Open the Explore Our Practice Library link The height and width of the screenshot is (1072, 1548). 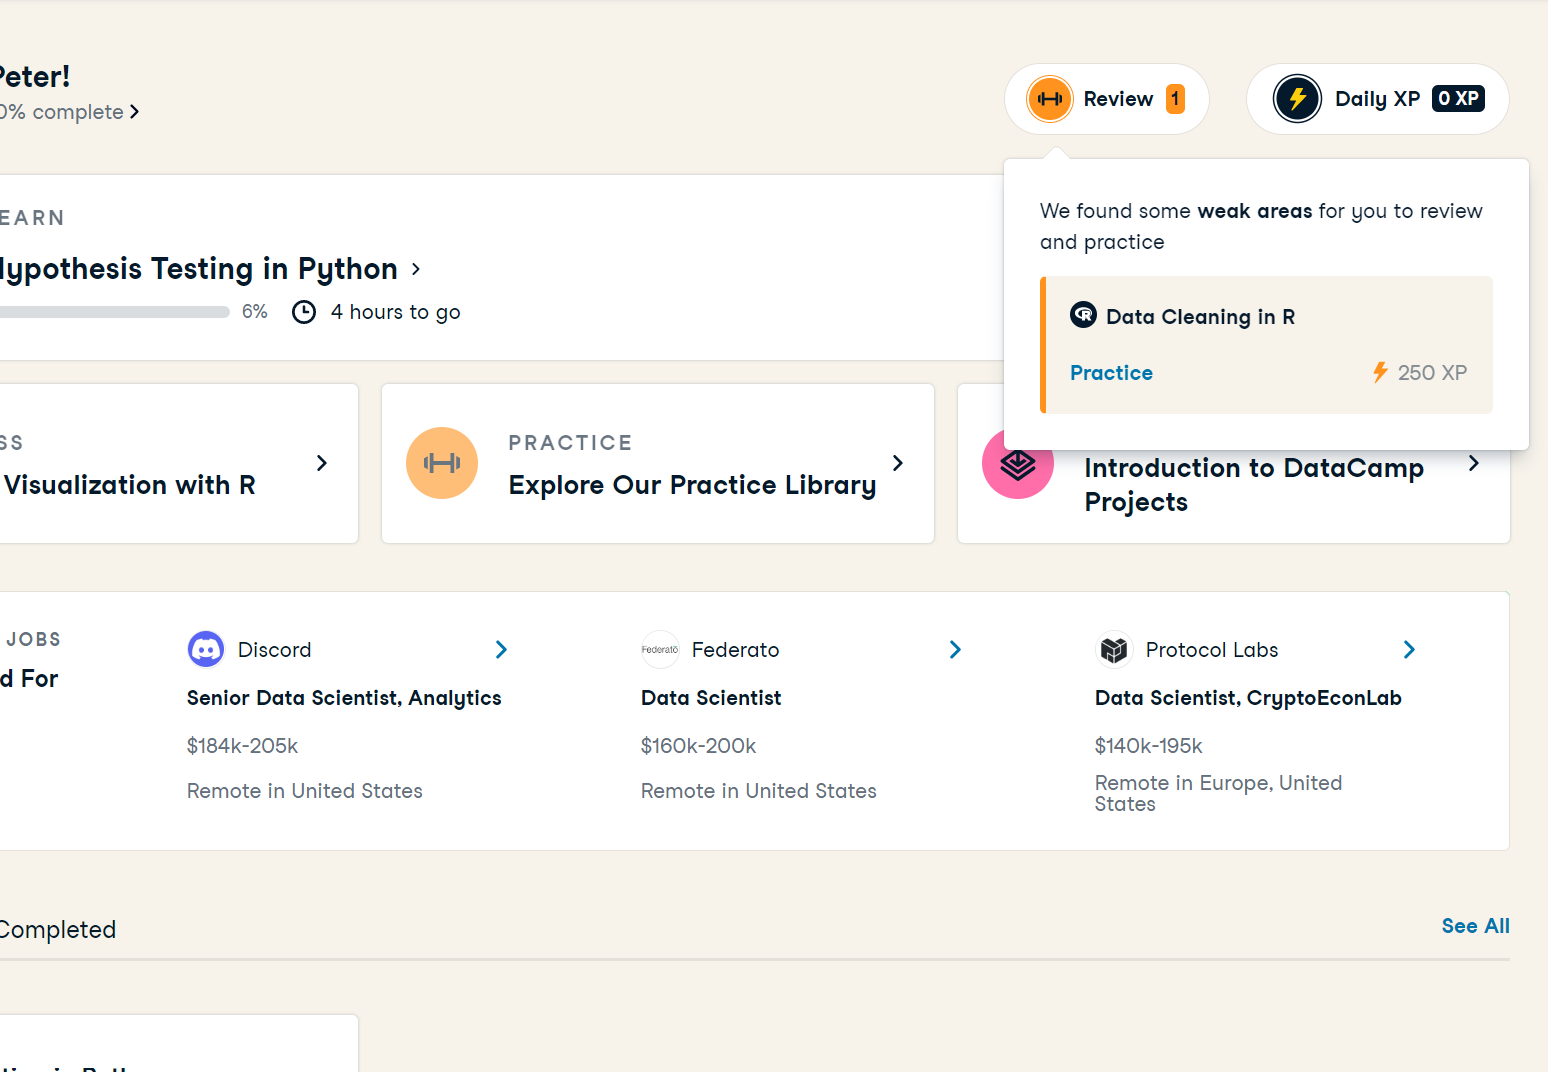[692, 485]
